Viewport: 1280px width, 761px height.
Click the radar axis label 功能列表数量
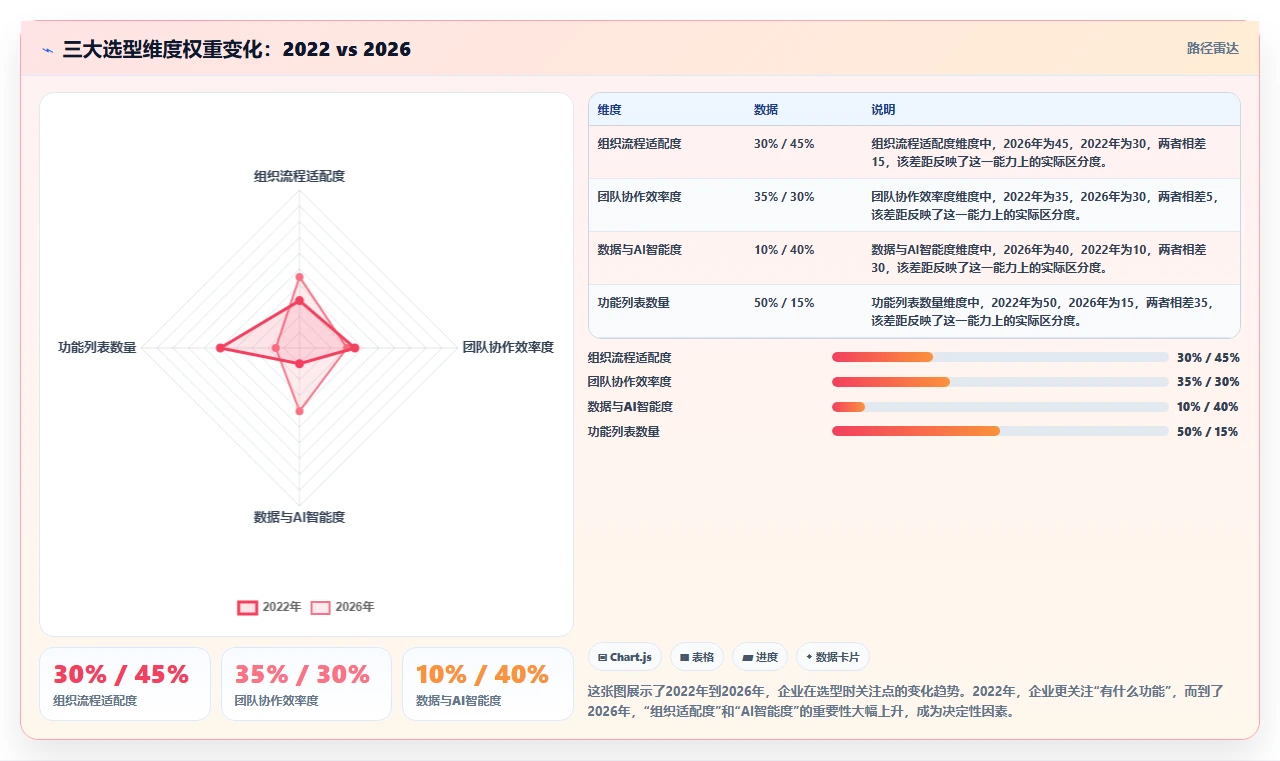[x=97, y=347]
